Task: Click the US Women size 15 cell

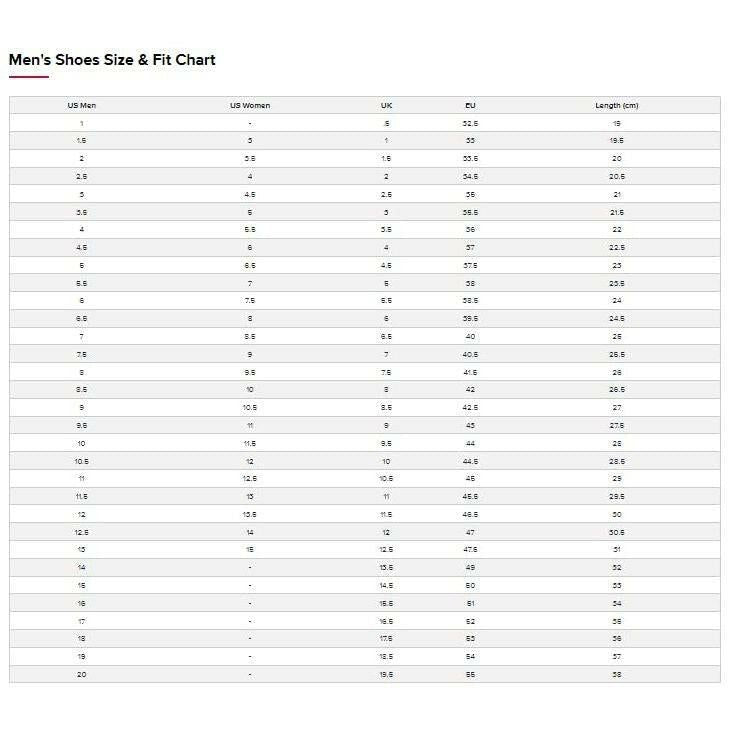Action: click(250, 549)
